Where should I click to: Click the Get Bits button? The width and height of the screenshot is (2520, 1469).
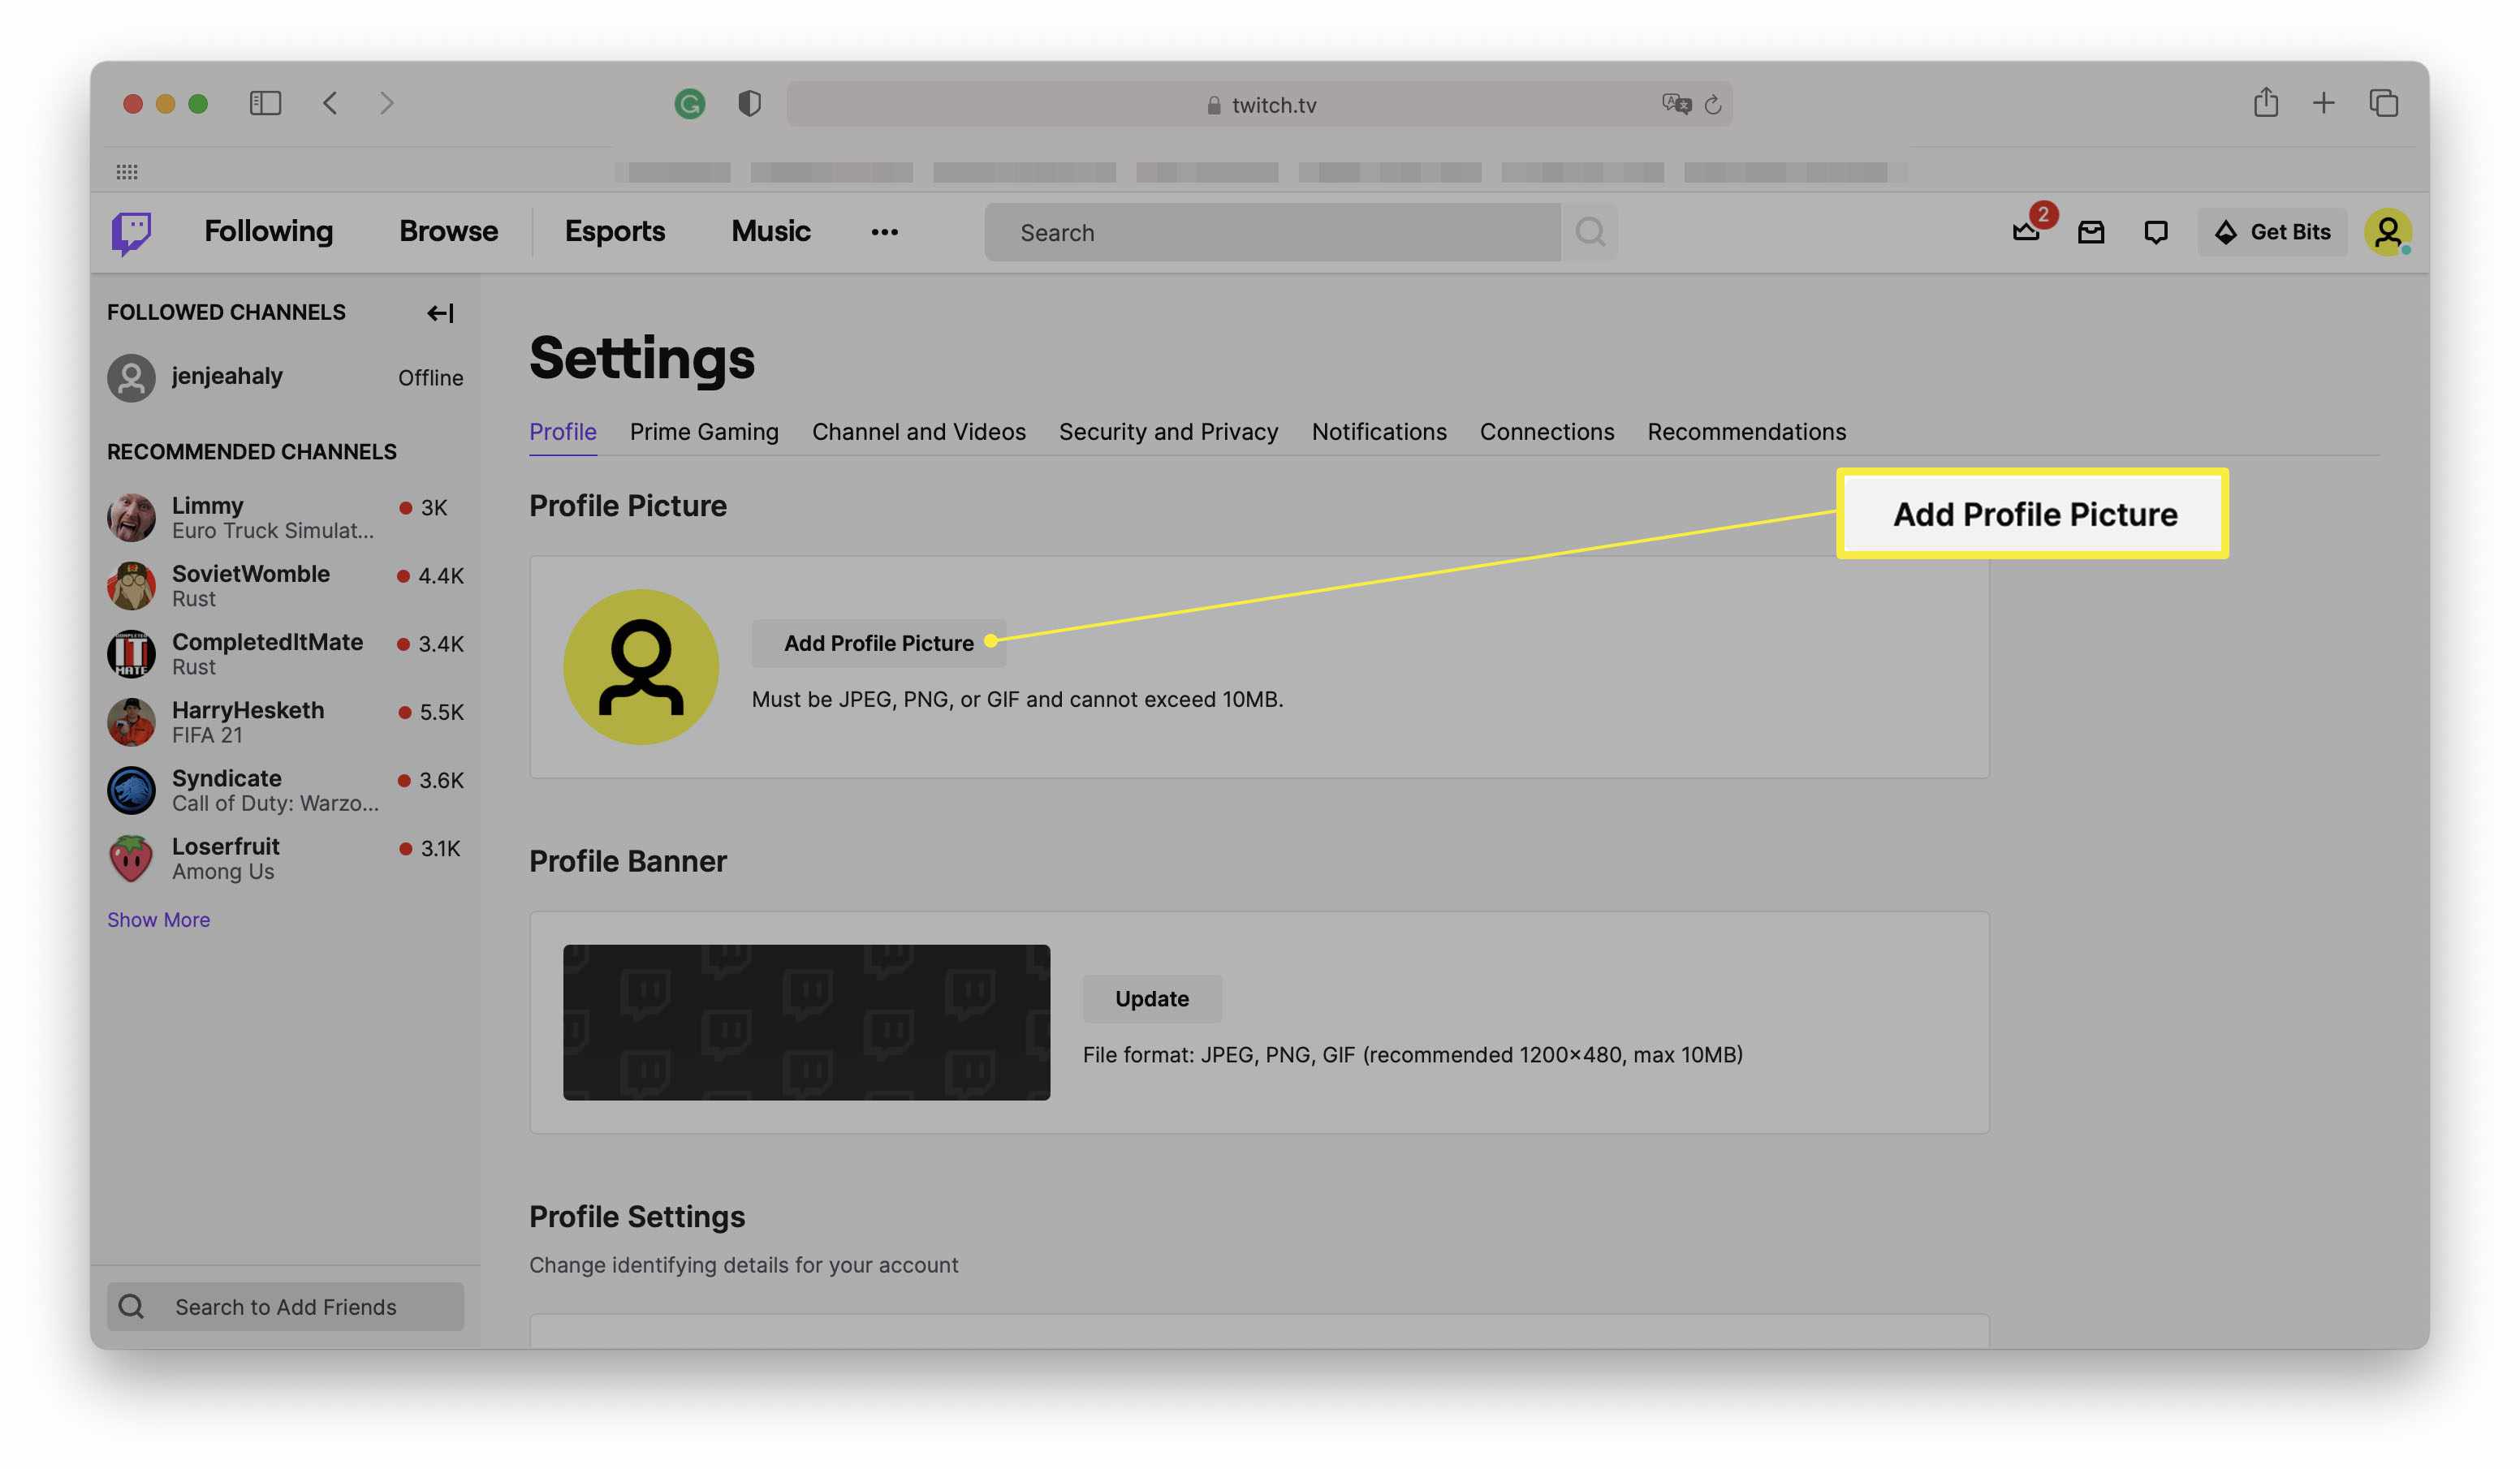point(2272,232)
